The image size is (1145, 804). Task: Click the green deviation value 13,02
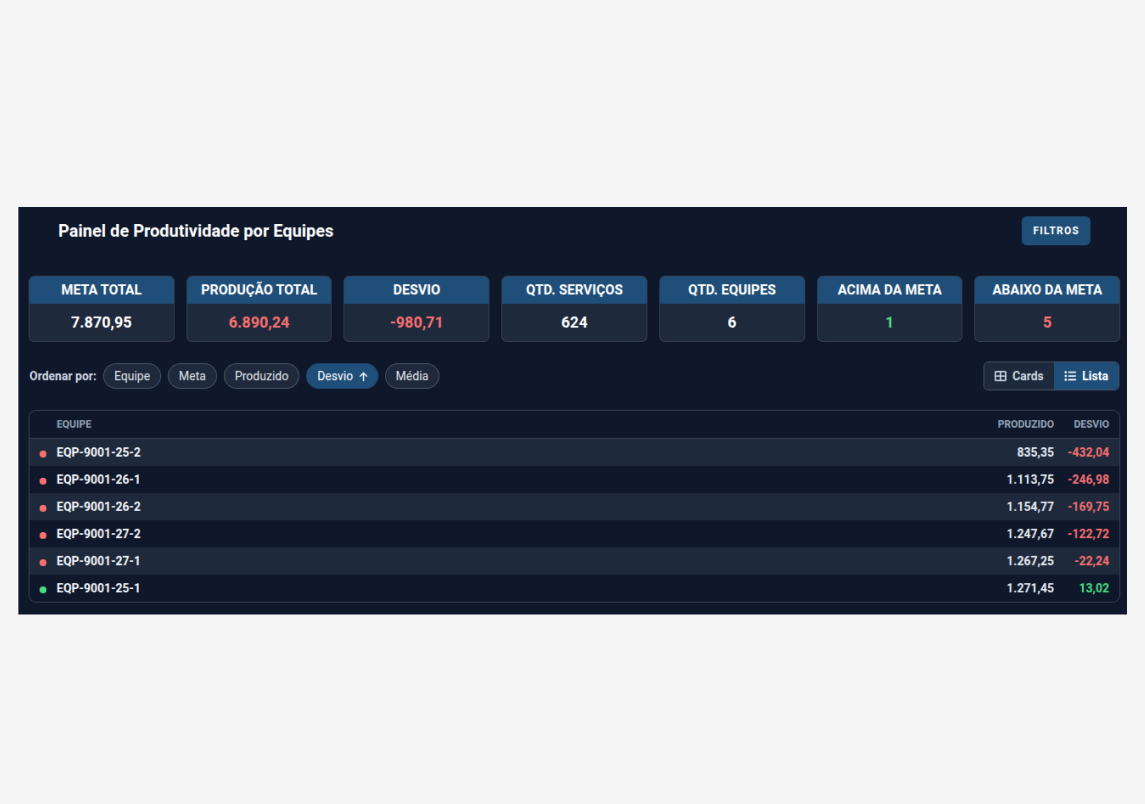point(1094,588)
